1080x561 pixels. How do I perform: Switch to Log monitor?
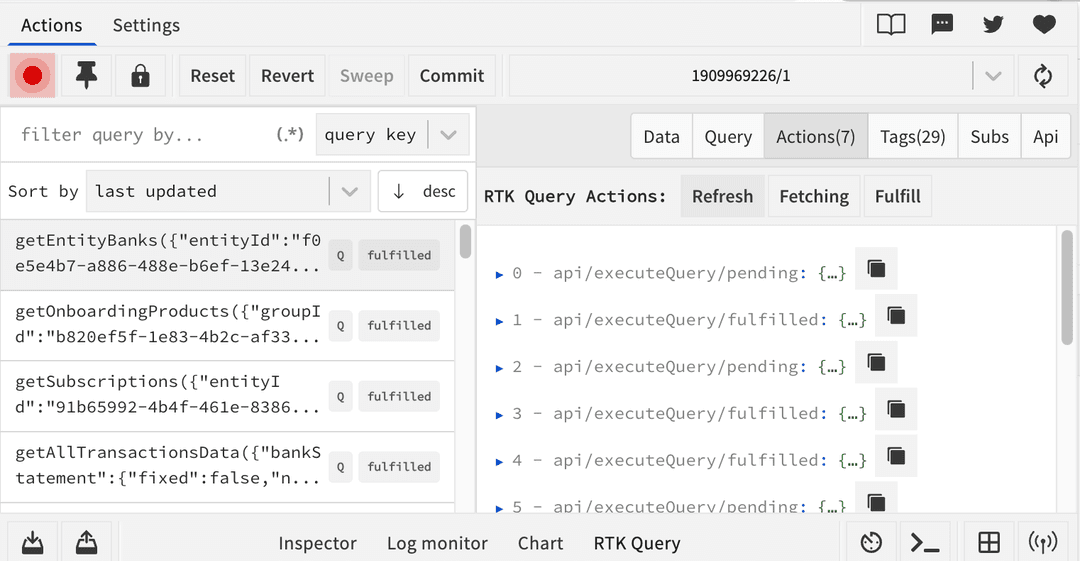pos(437,543)
